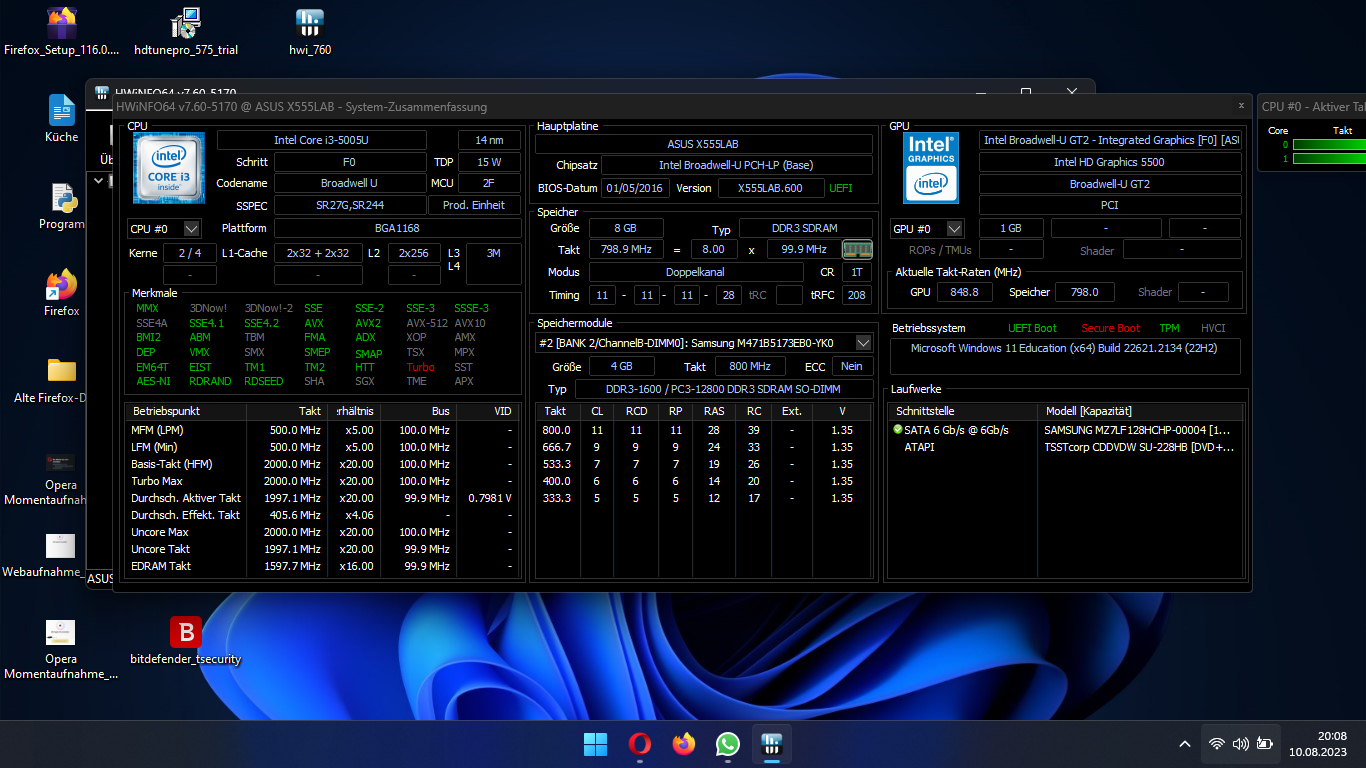Open Firefox_Setup_116 desktop icon
Image resolution: width=1366 pixels, height=768 pixels.
pos(62,32)
